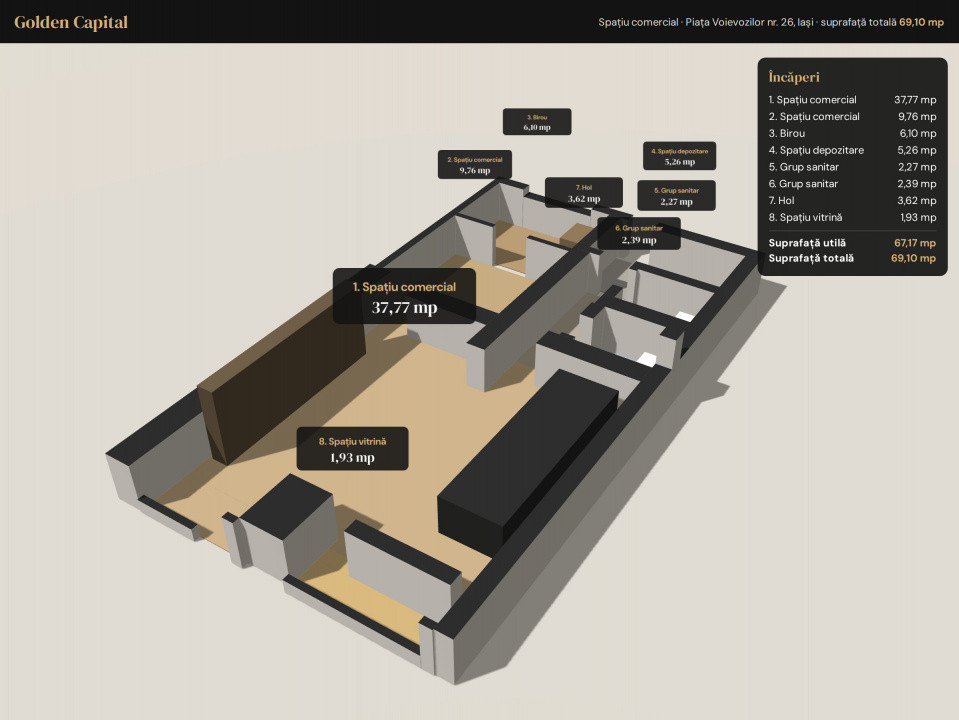The height and width of the screenshot is (720, 959).
Task: Click the 4. Spațiu depozitare callout above the plan
Action: click(x=679, y=156)
